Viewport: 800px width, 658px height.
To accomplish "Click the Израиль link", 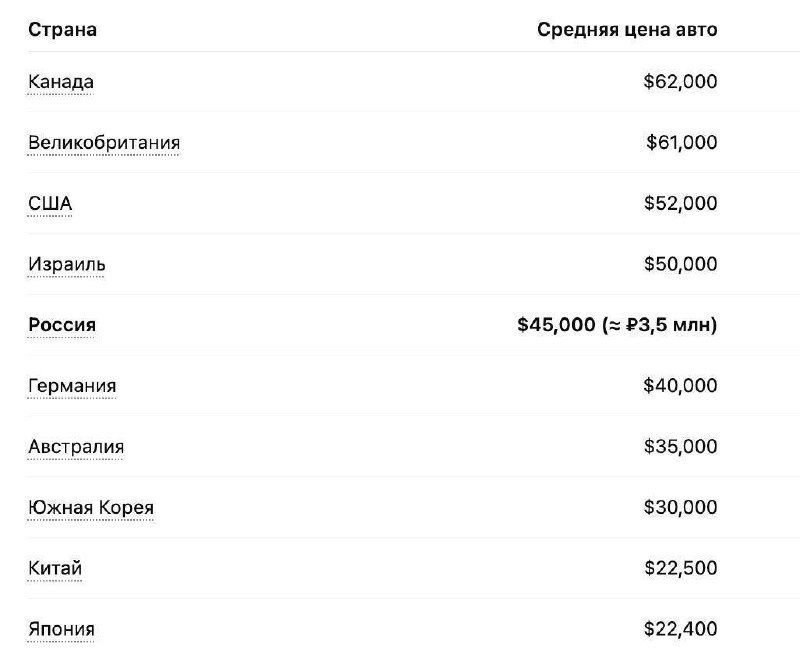I will pyautogui.click(x=67, y=265).
